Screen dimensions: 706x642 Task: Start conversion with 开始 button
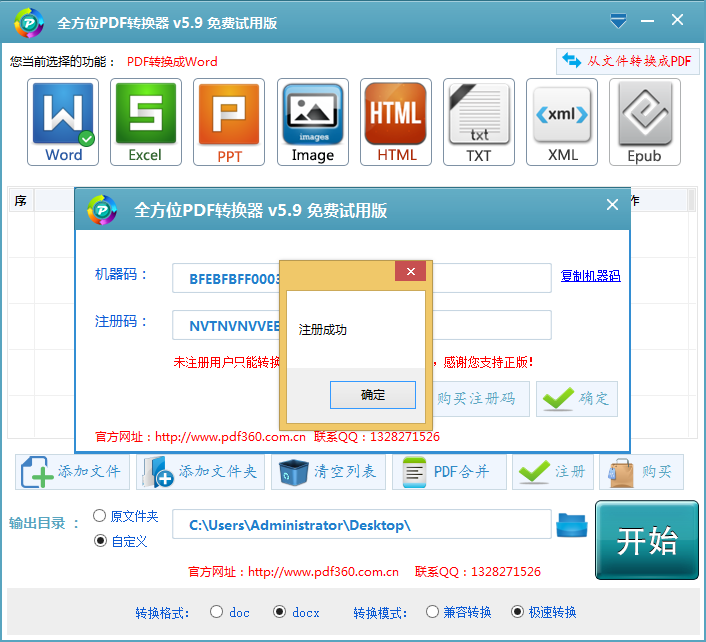pyautogui.click(x=647, y=540)
